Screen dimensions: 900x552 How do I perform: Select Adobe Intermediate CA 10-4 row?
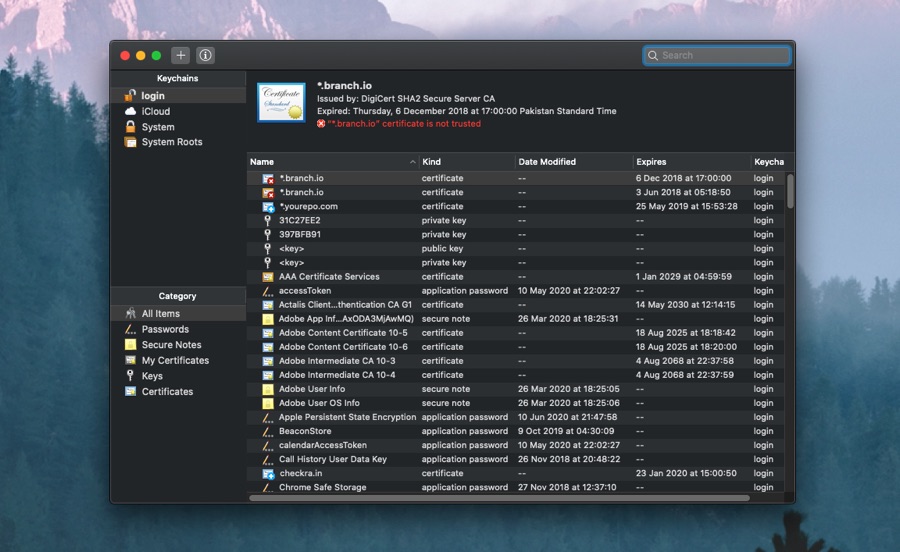[515, 375]
